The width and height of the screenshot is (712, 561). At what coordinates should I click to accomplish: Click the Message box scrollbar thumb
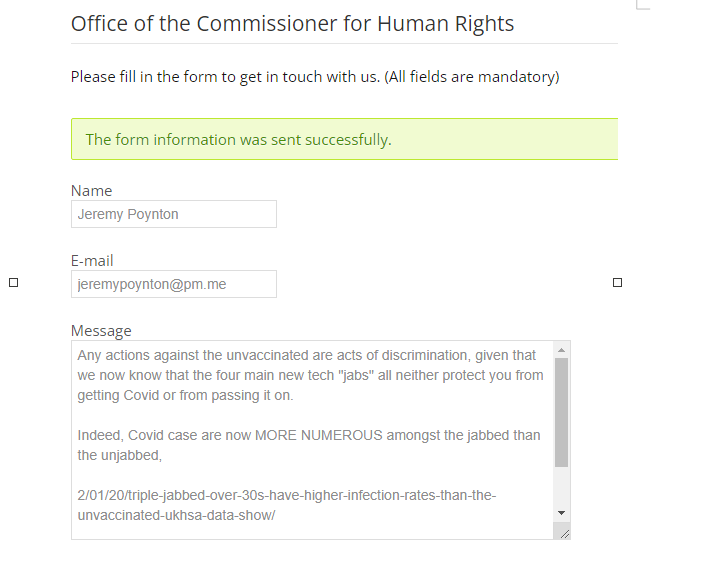tap(561, 410)
